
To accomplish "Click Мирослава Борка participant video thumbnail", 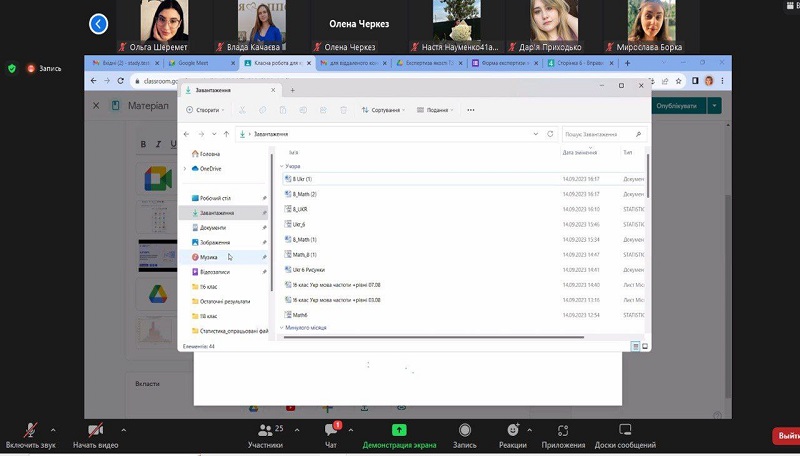I will tap(652, 20).
